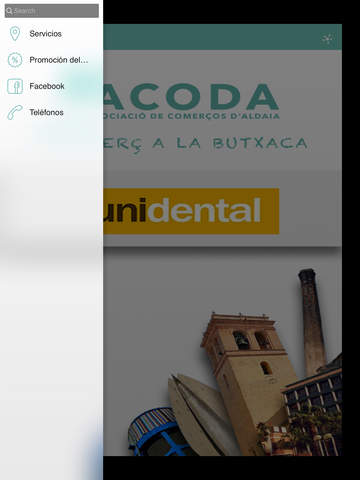Go to the Facebook menu label
360x480 pixels.
[x=47, y=86]
